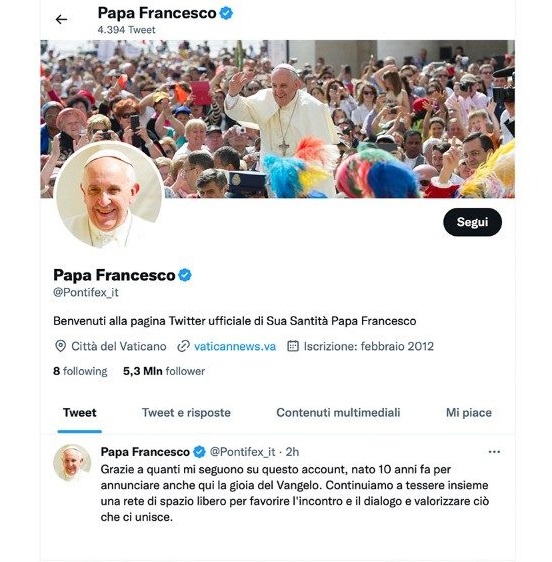The width and height of the screenshot is (552, 562).
Task: Click the verified badge beside the profile name
Action: pos(185,275)
